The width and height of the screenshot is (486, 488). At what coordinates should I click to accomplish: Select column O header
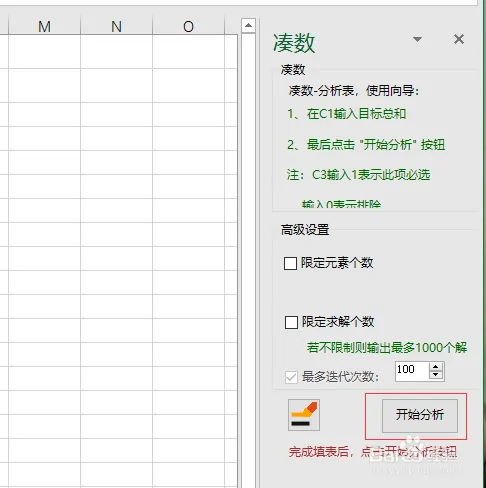[x=188, y=26]
